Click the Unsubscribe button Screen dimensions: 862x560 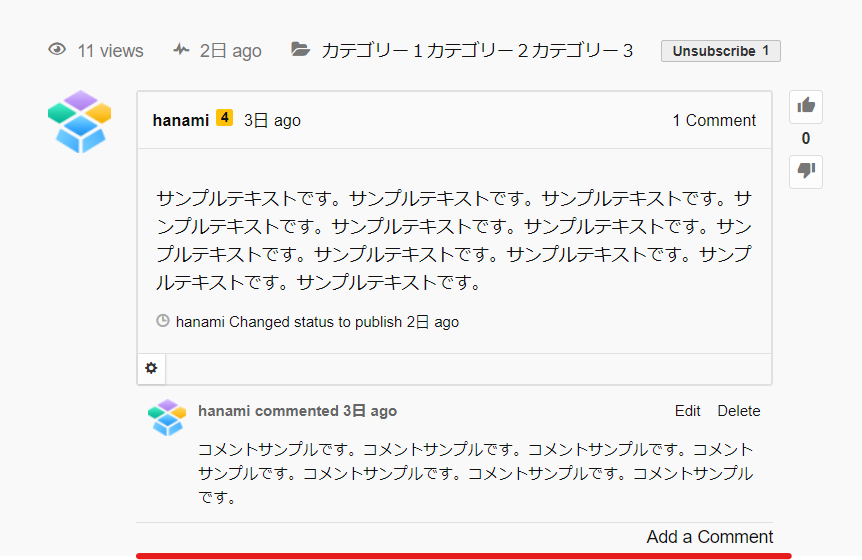720,51
